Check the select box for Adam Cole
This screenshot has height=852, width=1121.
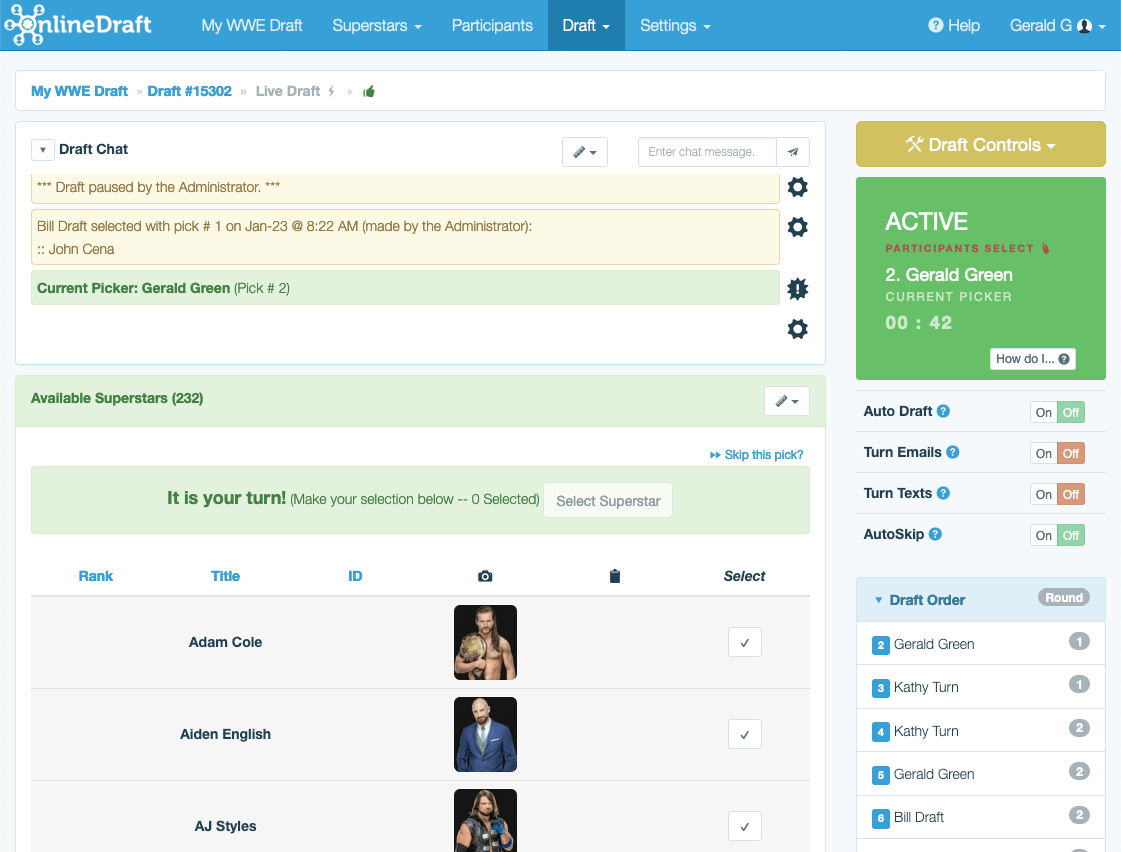745,642
